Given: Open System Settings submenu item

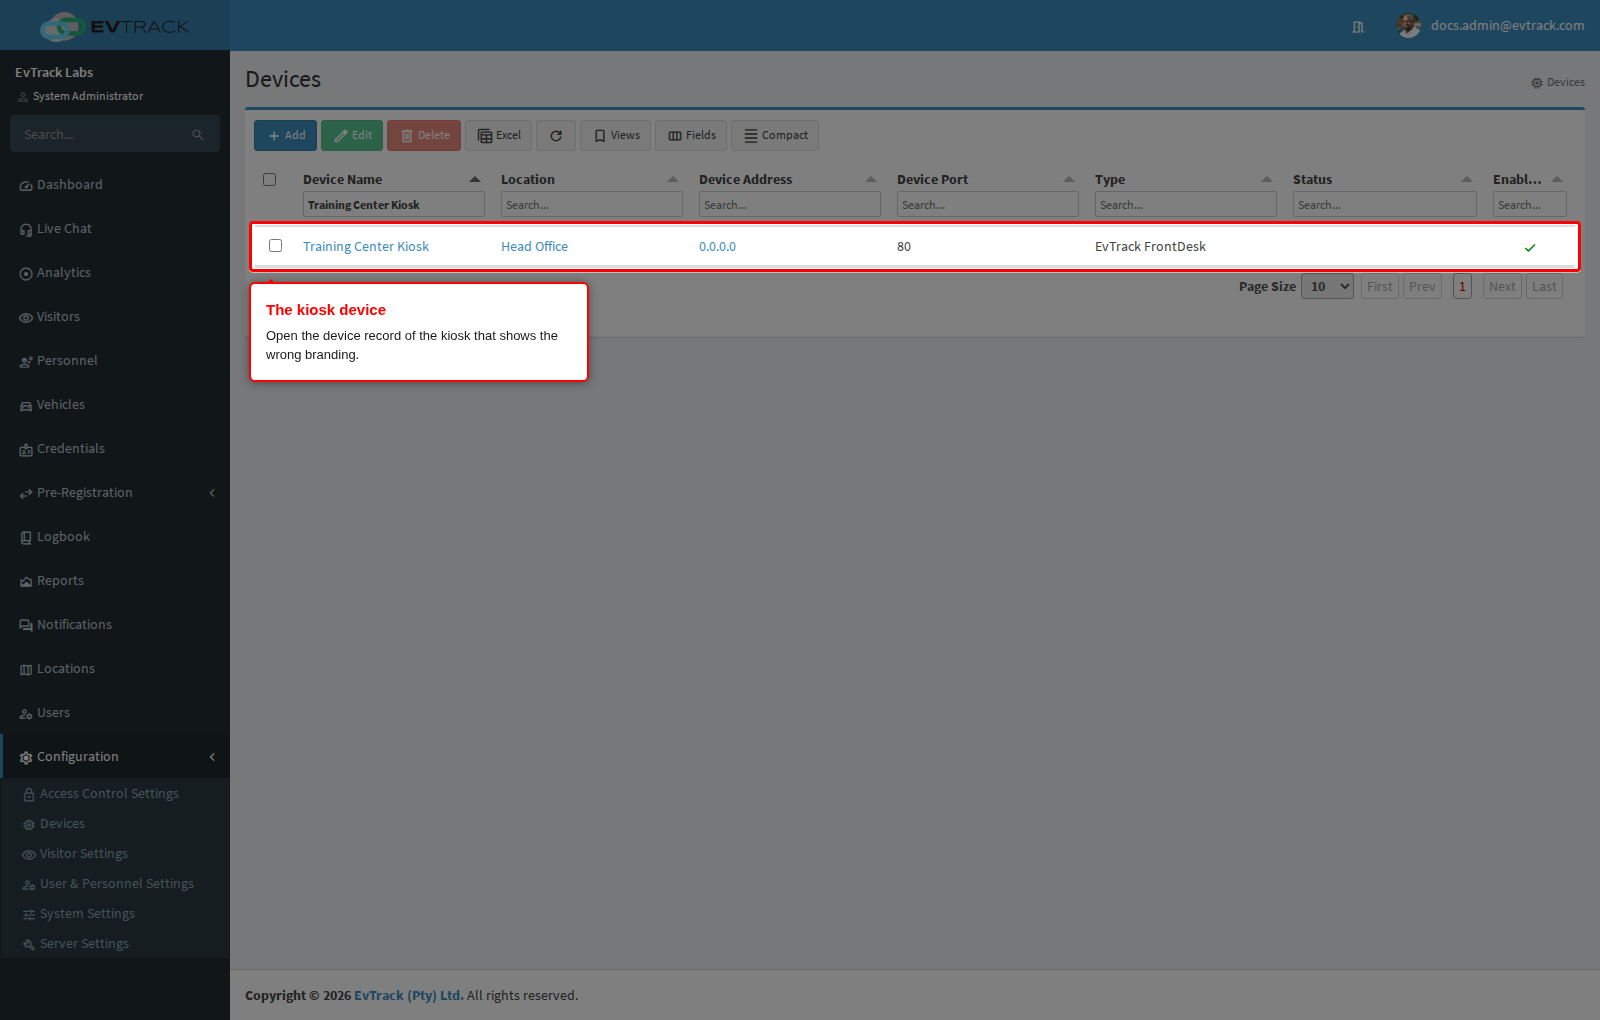Looking at the screenshot, I should [x=87, y=914].
